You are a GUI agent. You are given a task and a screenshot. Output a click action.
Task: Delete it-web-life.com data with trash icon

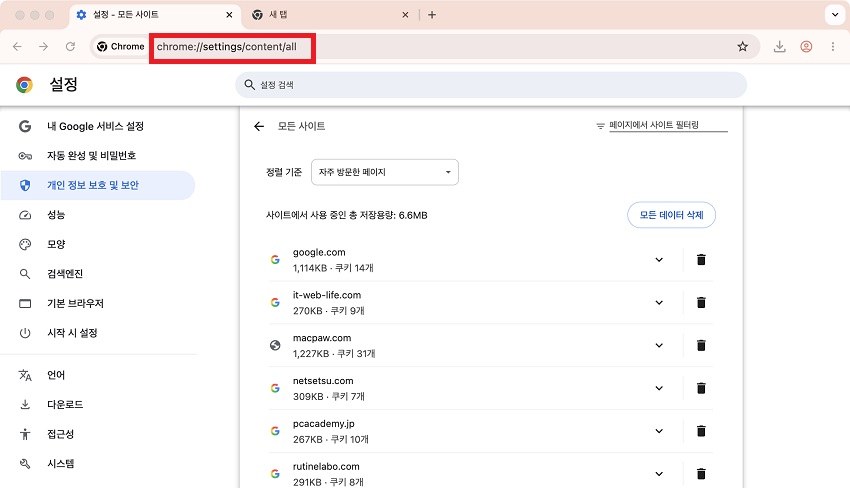click(x=701, y=303)
